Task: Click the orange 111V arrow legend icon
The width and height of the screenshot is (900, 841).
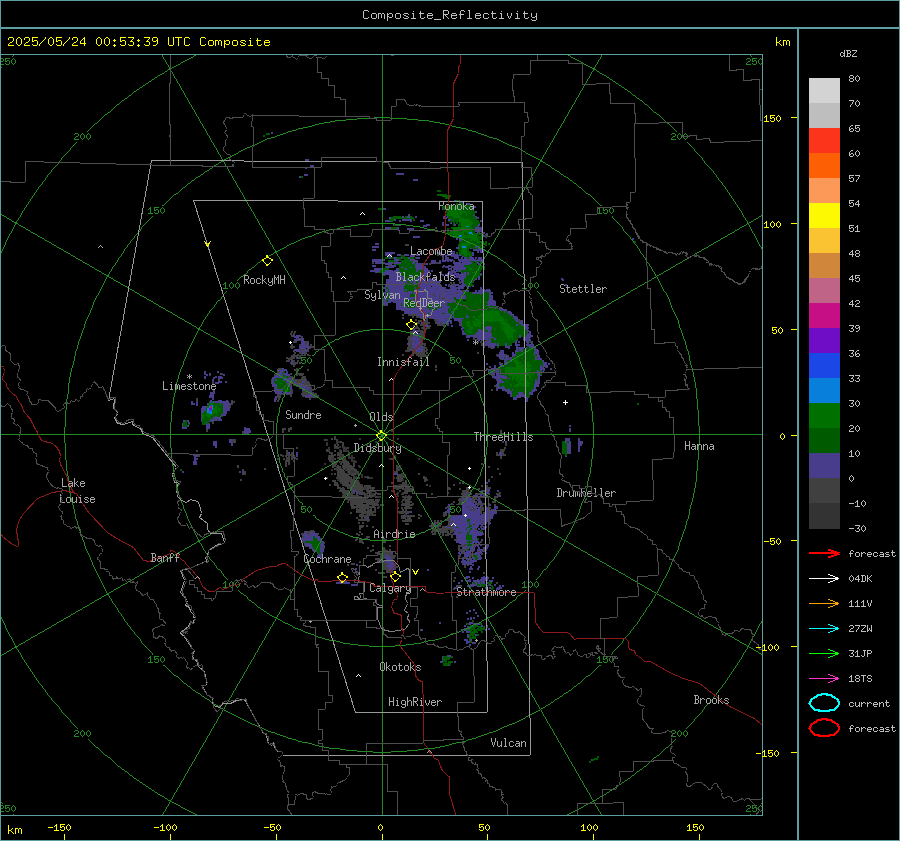Action: tap(824, 603)
